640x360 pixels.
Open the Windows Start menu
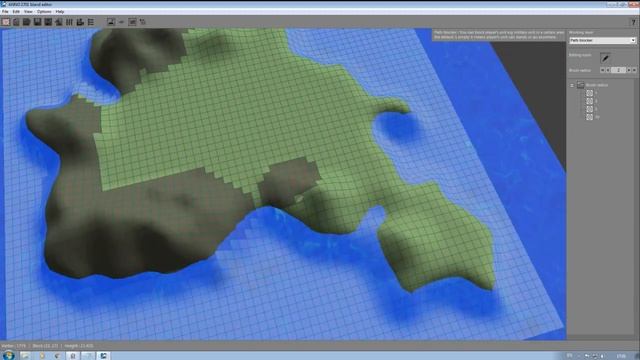coord(8,356)
